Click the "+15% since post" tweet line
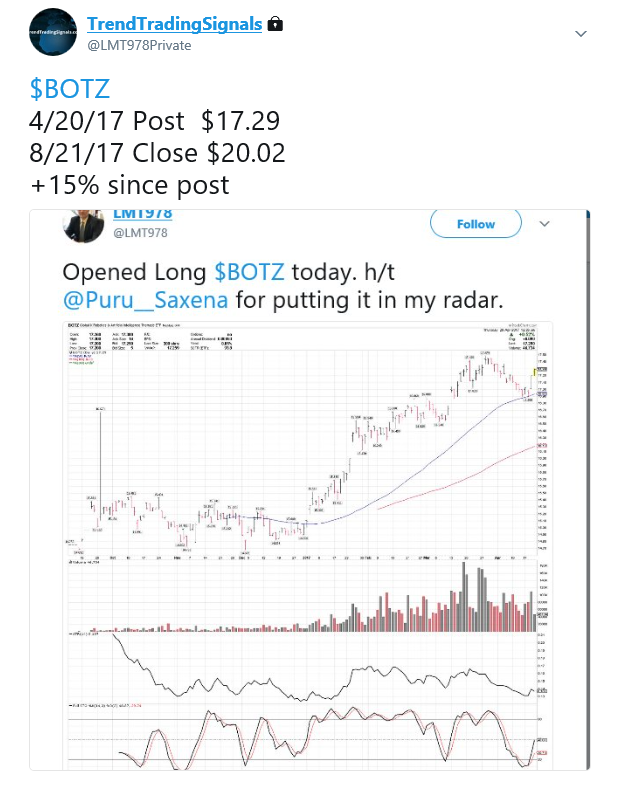Screen dimensions: 626x785 [x=129, y=185]
